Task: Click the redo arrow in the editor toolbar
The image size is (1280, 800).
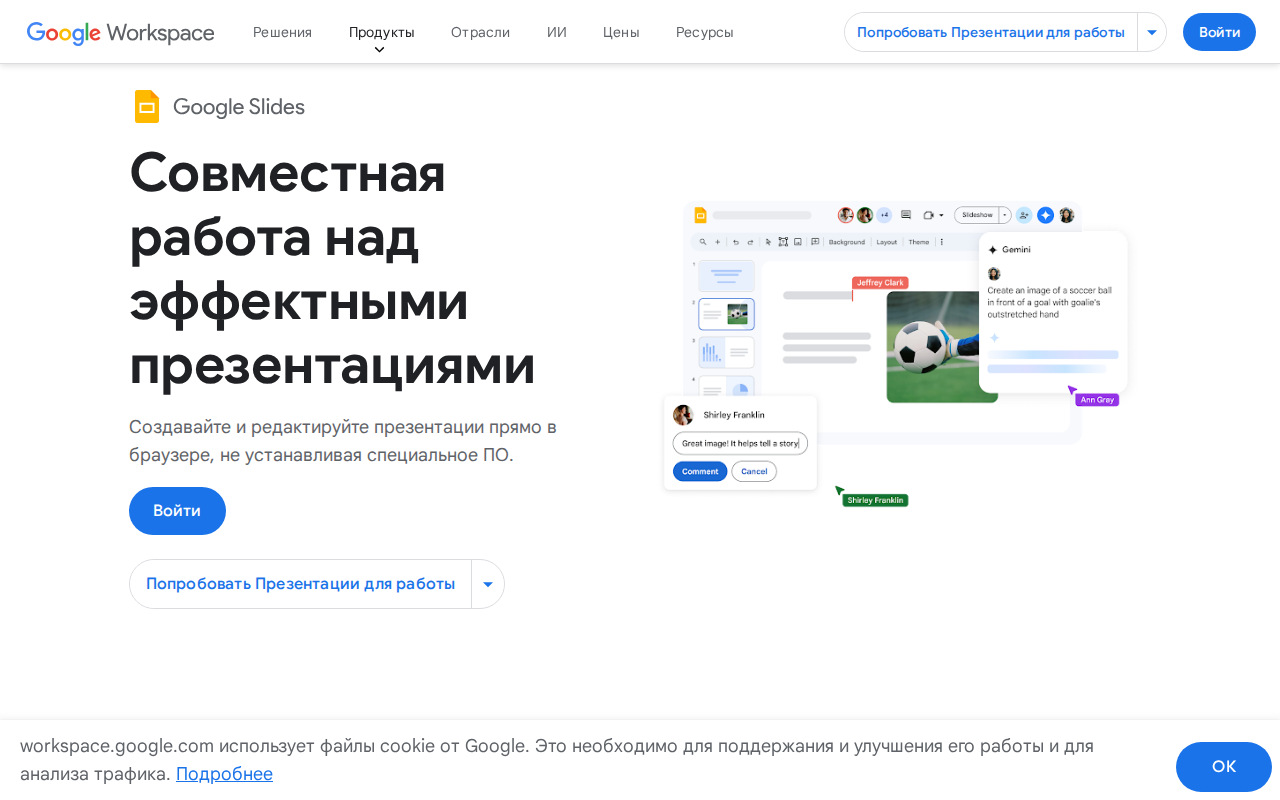Action: click(750, 241)
